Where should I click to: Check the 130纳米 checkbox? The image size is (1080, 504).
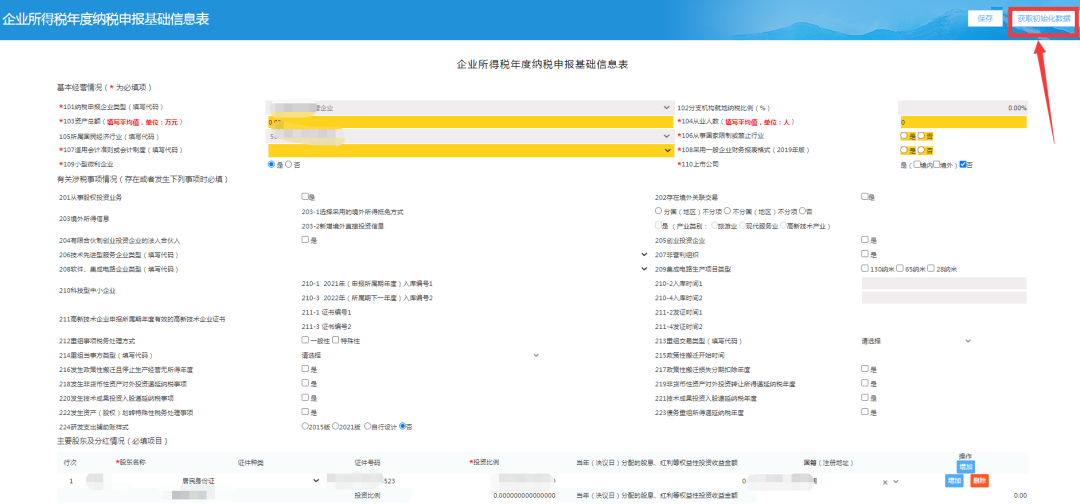point(865,269)
